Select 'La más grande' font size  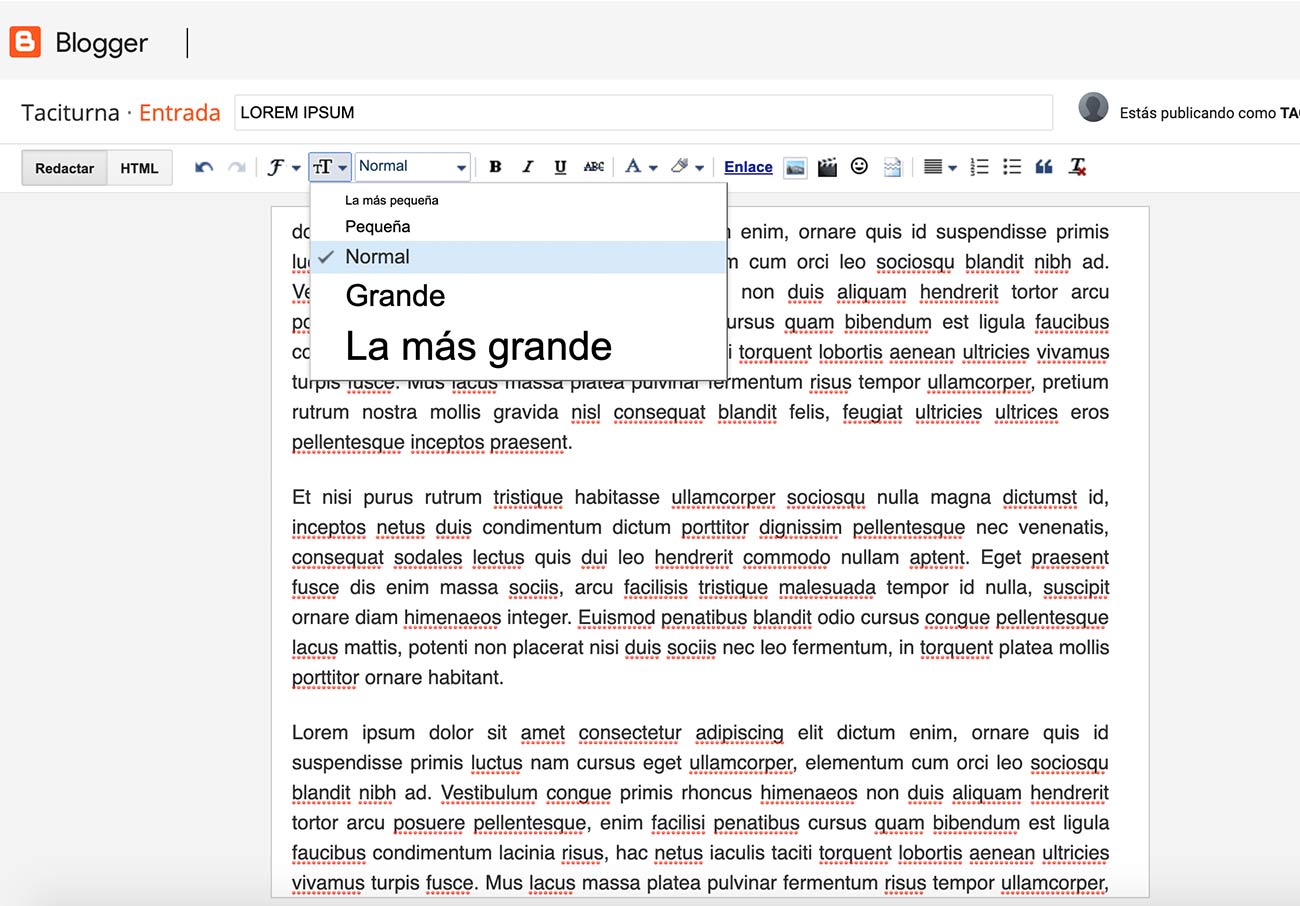click(x=478, y=346)
